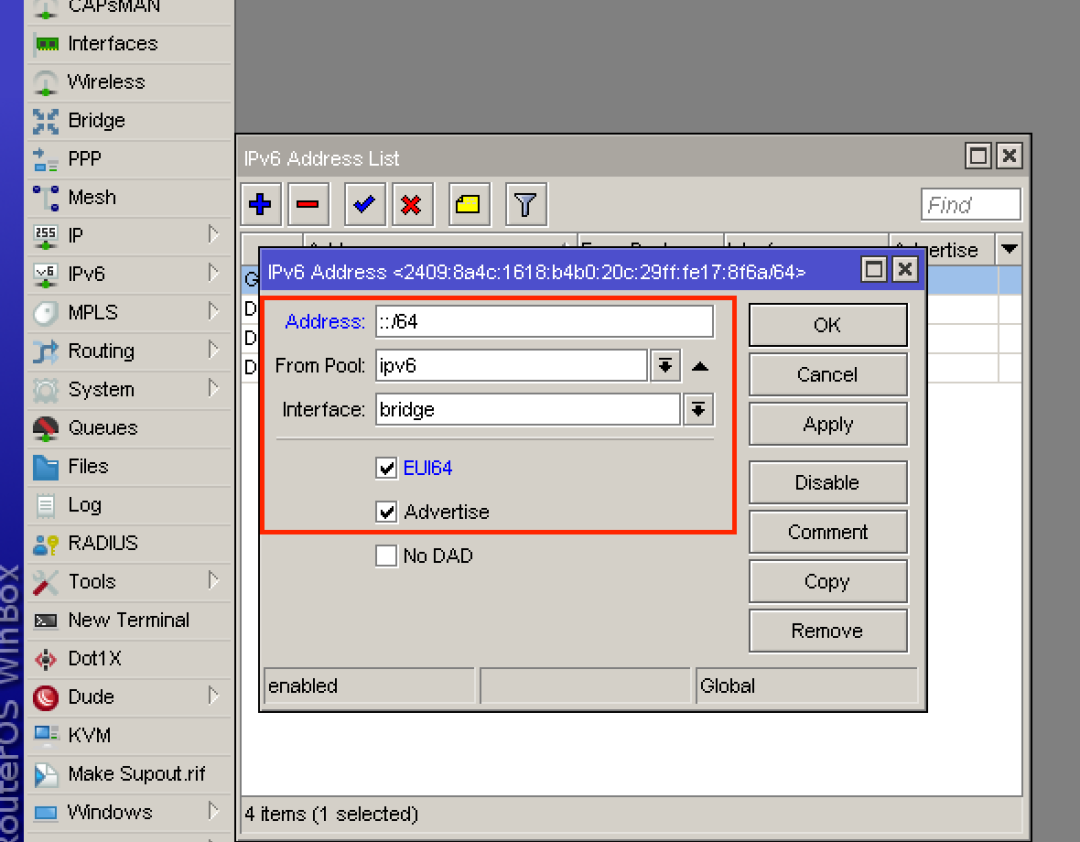The image size is (1080, 842).
Task: Click OK in IPv6 Address dialog
Action: [828, 325]
